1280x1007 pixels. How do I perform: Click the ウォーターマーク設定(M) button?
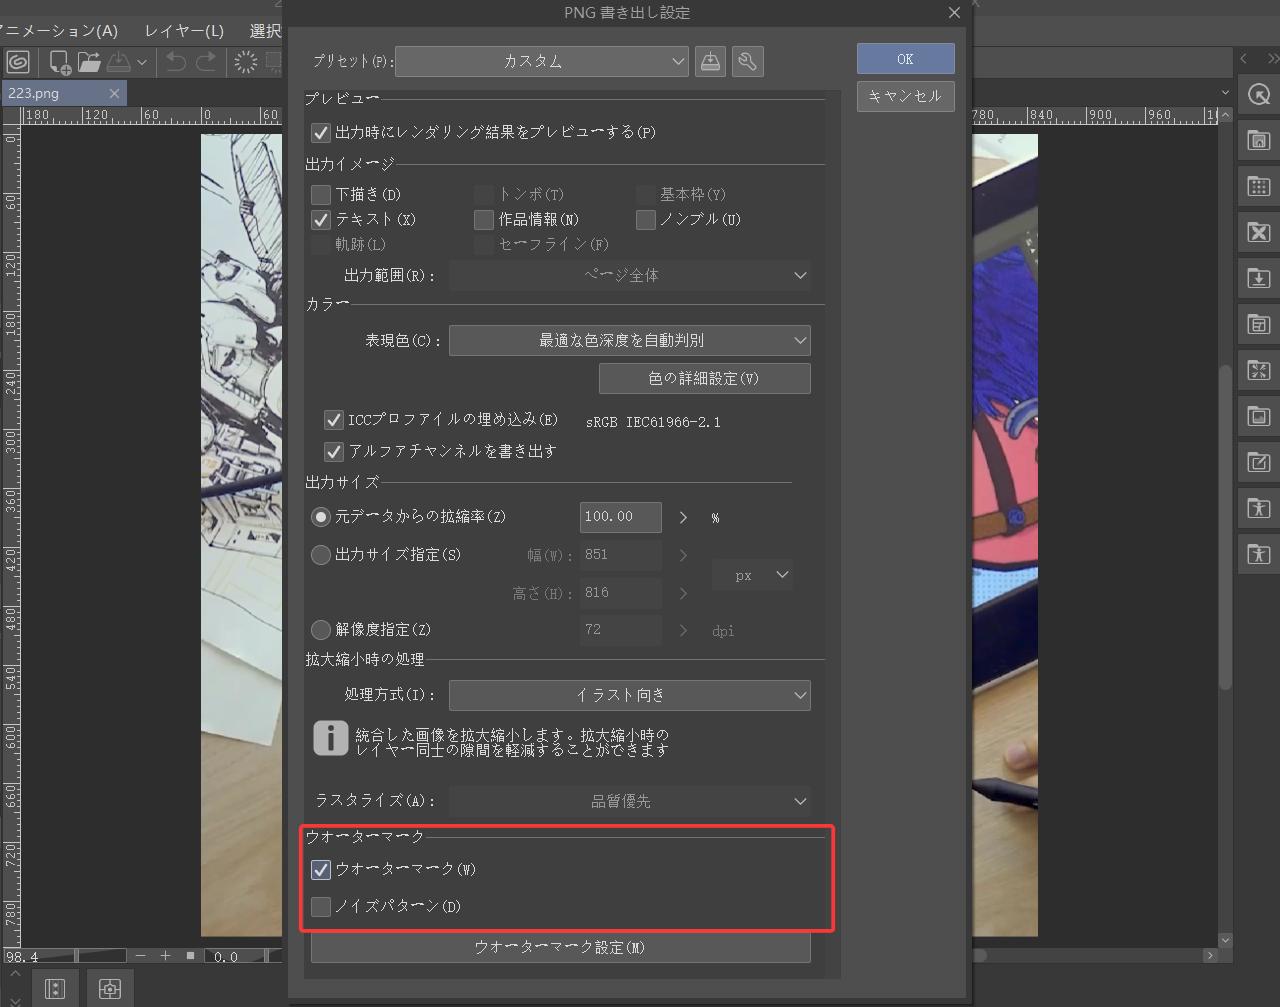(x=560, y=947)
